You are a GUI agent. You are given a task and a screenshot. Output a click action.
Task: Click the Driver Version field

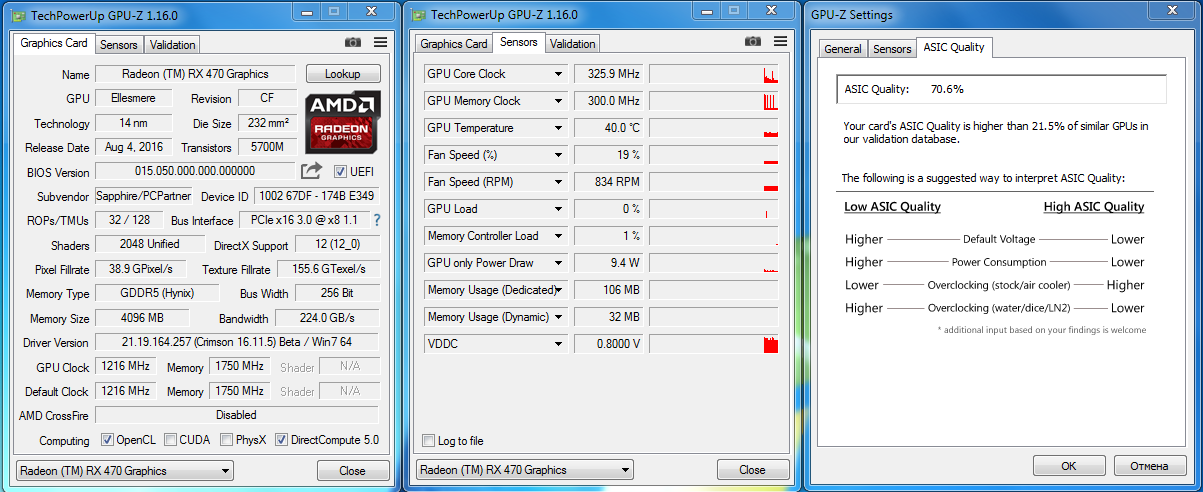tap(237, 342)
